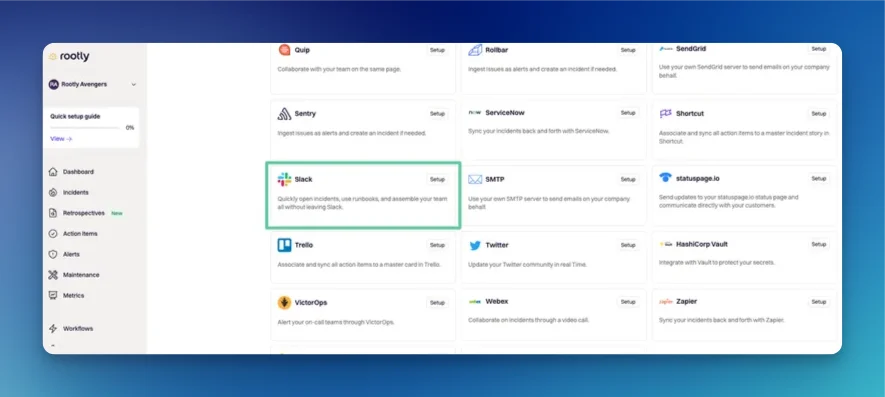Set up the Sentry integration
This screenshot has width=885, height=397.
point(437,114)
